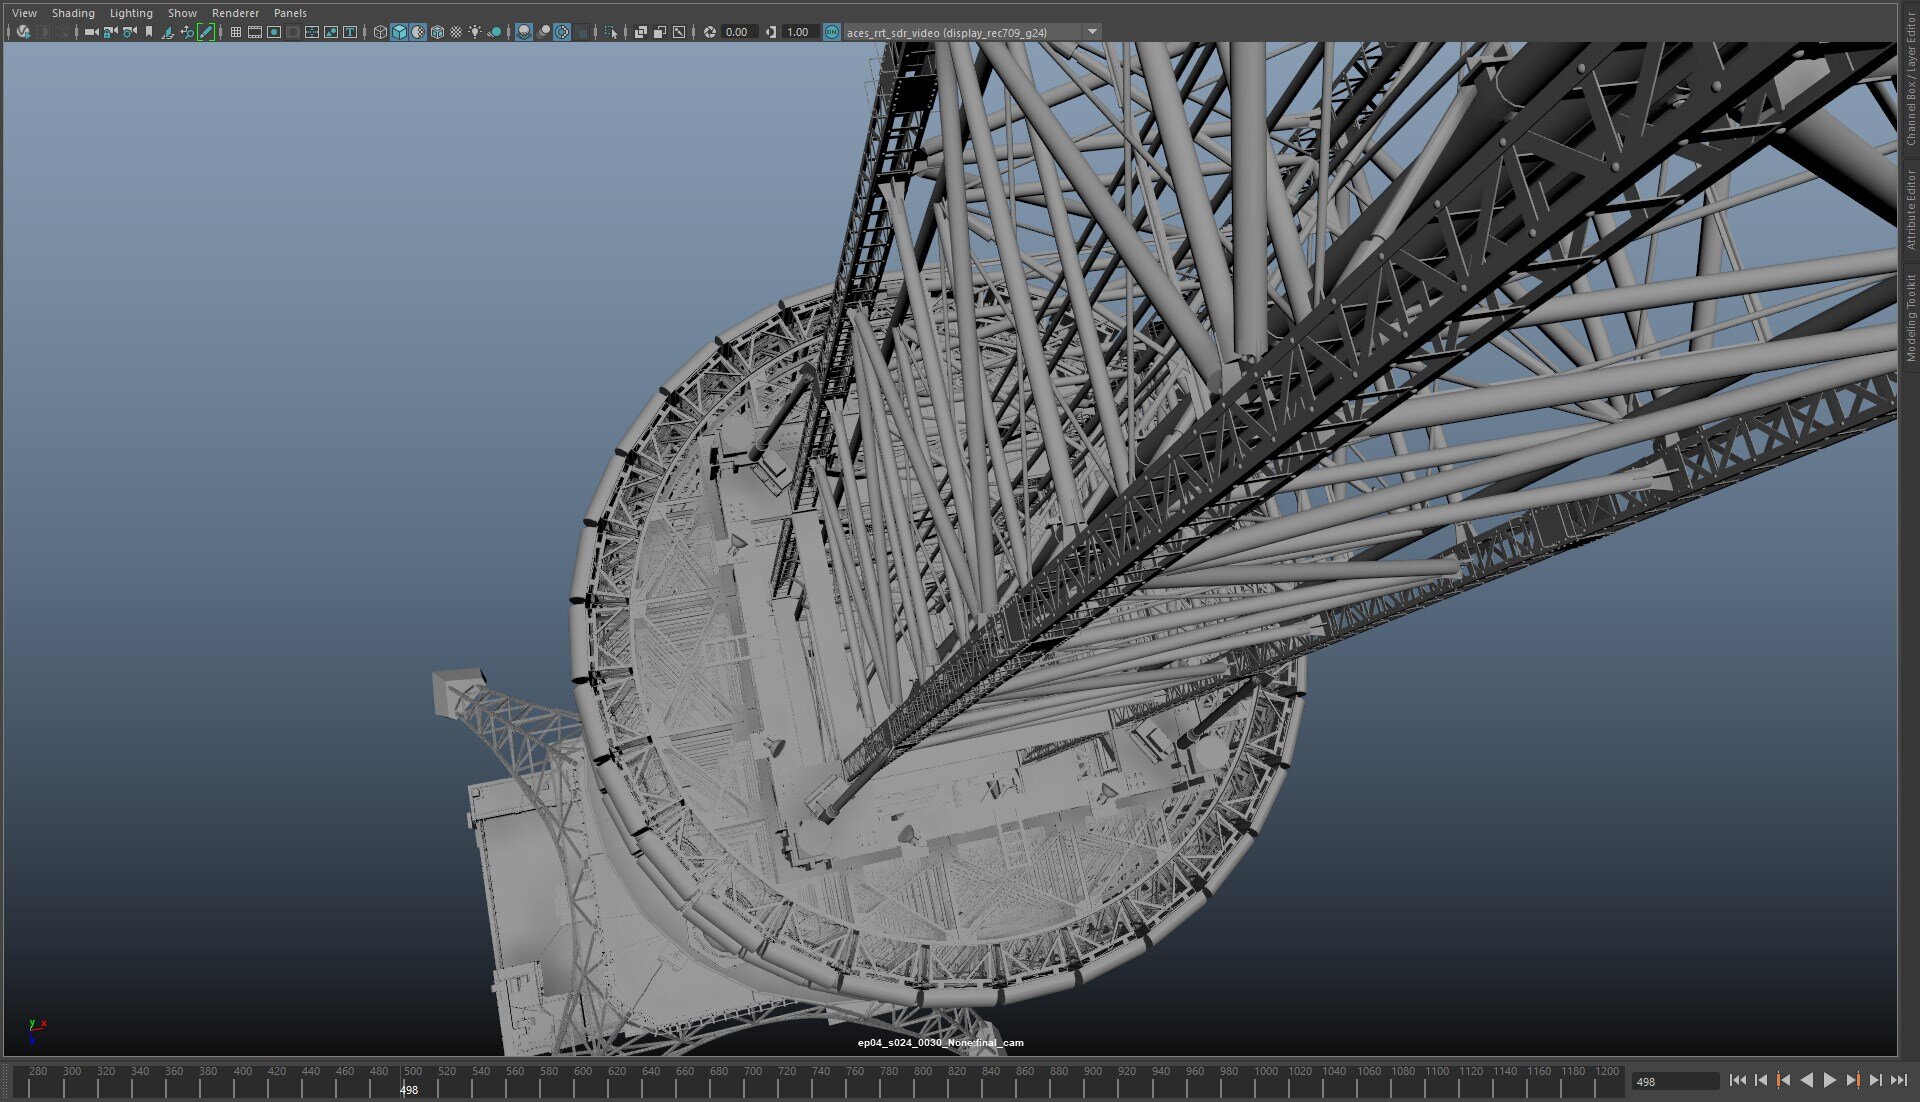The height and width of the screenshot is (1102, 1920).
Task: Click the grease pencil tool icon
Action: click(206, 32)
